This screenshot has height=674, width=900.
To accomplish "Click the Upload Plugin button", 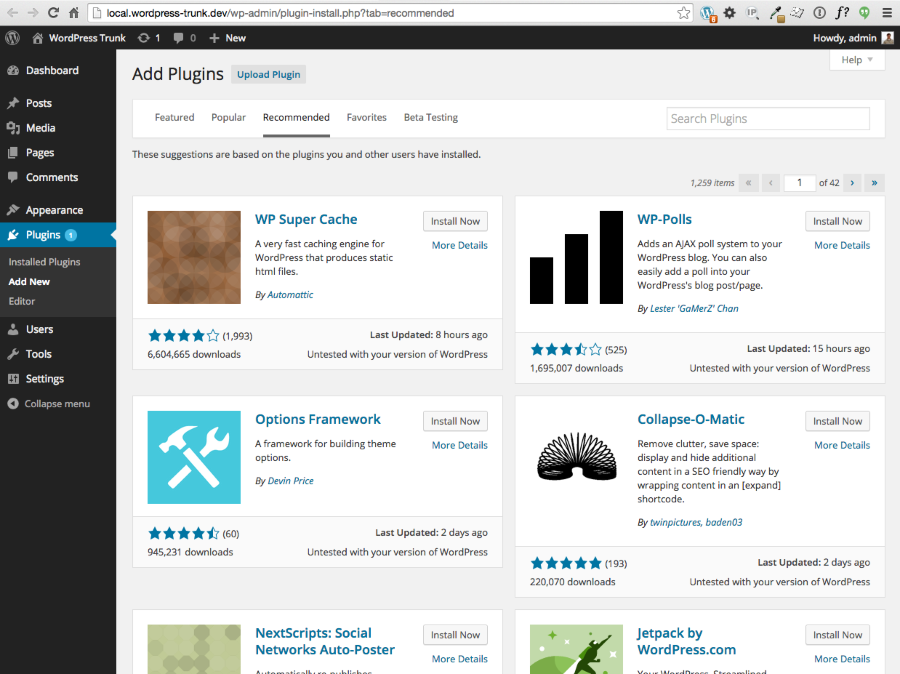I will coord(269,75).
